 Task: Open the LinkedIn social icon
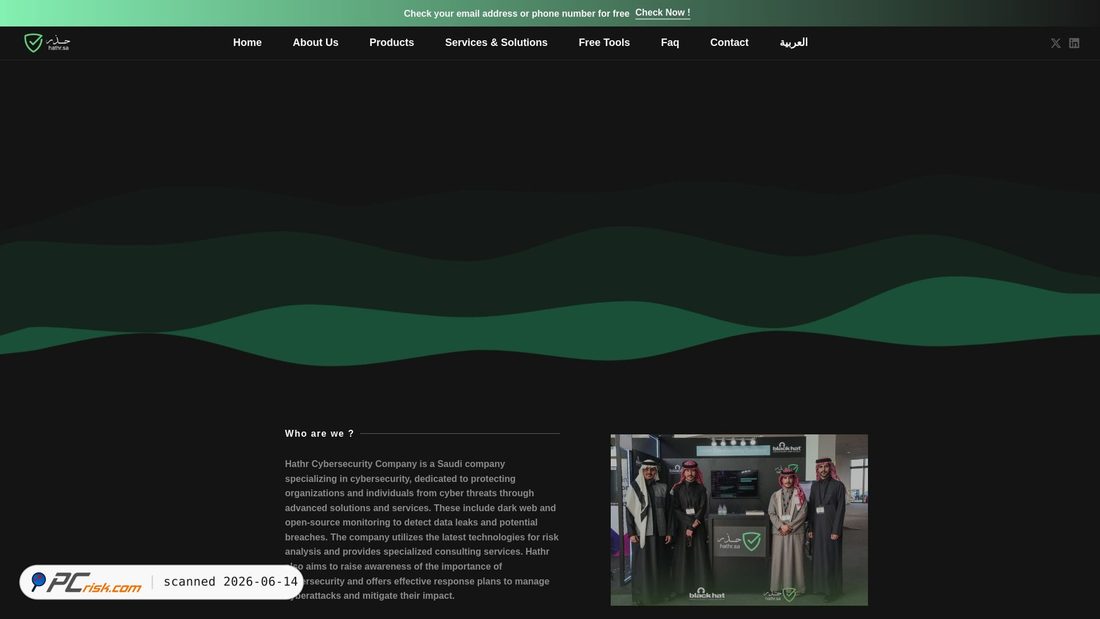pos(1074,43)
